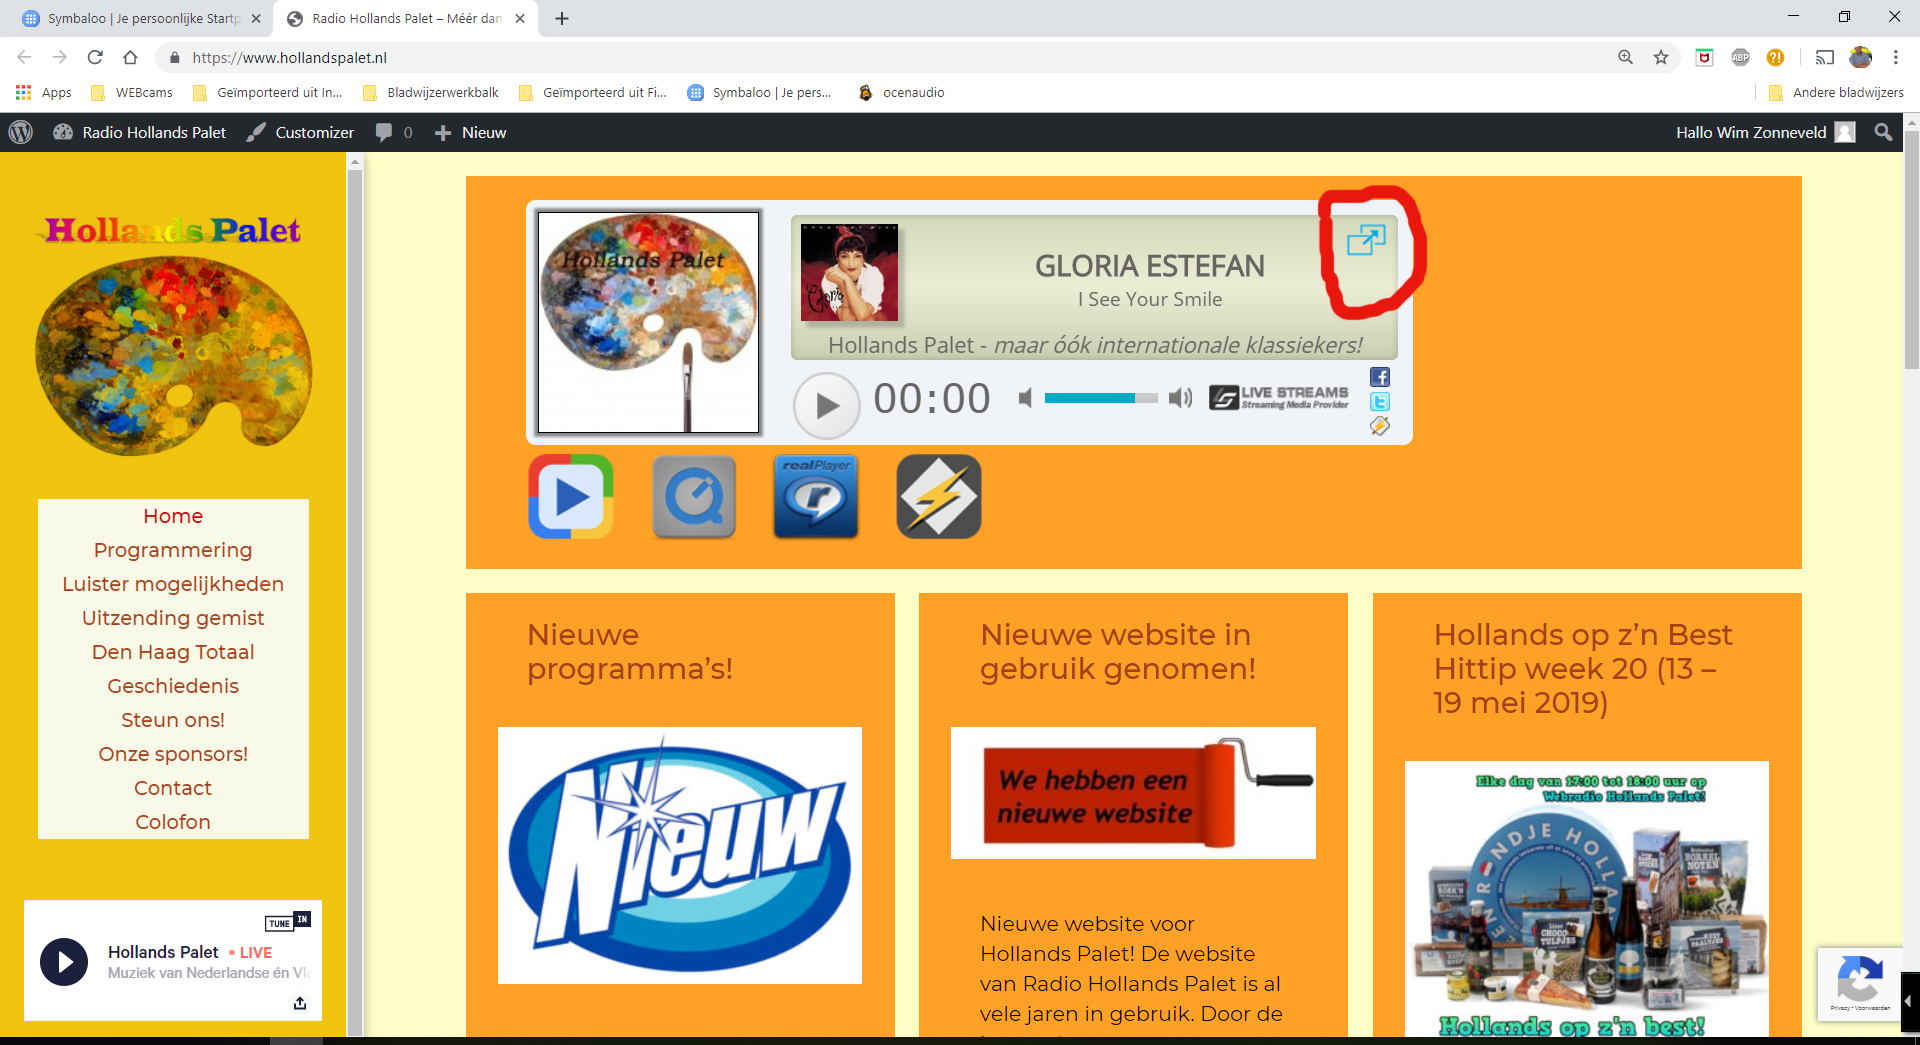1920x1045 pixels.
Task: Click Nieuw in WordPress admin bar
Action: (470, 132)
